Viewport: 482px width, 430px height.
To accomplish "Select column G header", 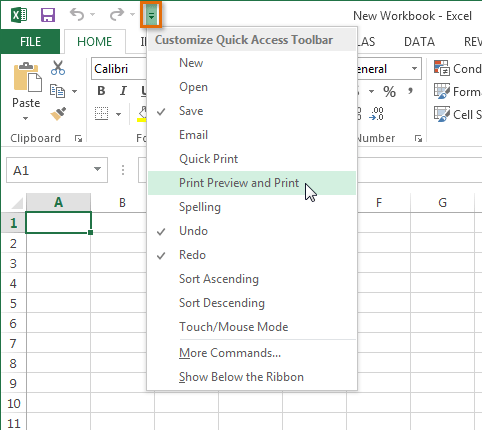I will tap(442, 202).
